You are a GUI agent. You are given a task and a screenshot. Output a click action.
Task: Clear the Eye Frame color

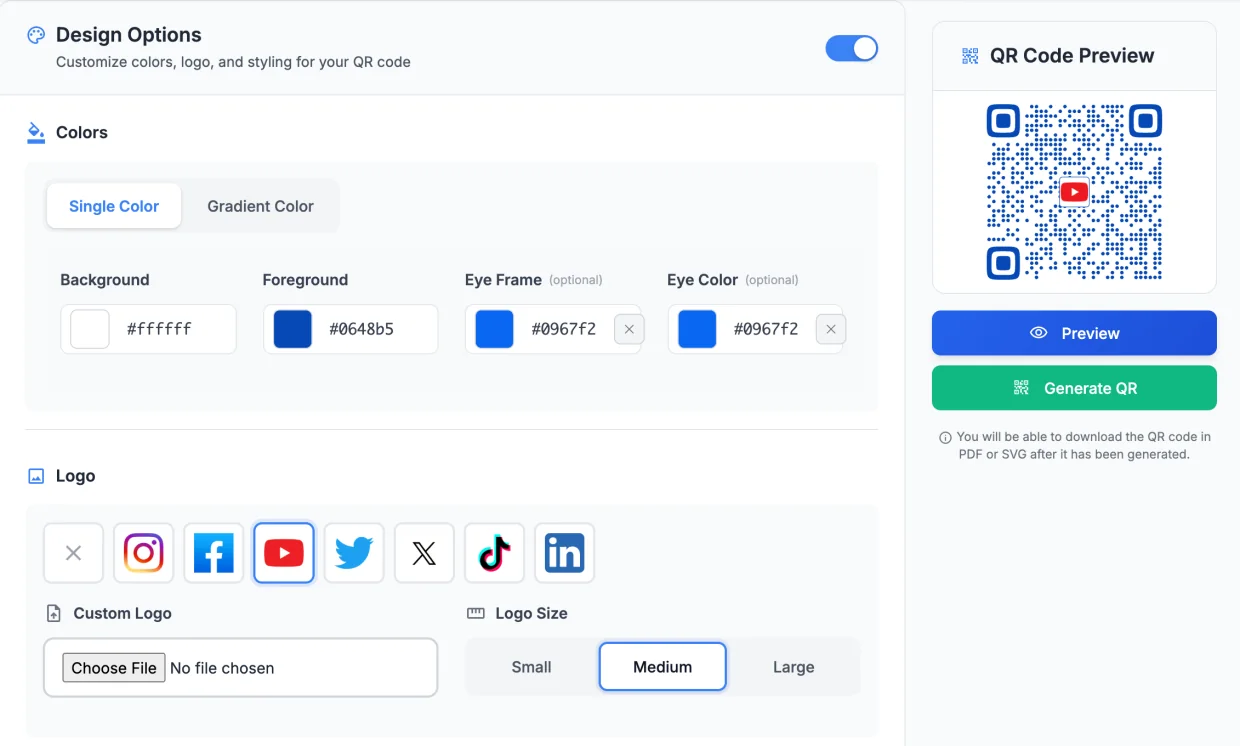click(x=629, y=329)
